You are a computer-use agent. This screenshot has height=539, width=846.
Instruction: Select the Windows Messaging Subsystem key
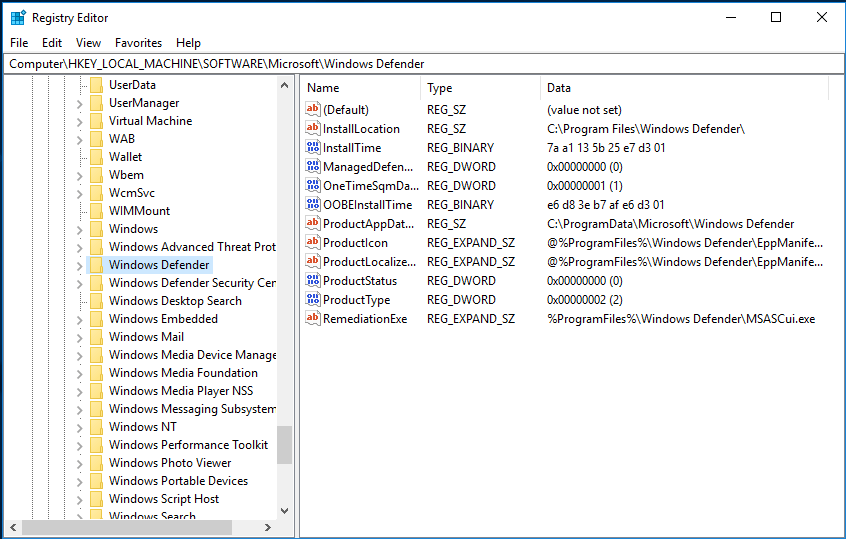pyautogui.click(x=192, y=408)
